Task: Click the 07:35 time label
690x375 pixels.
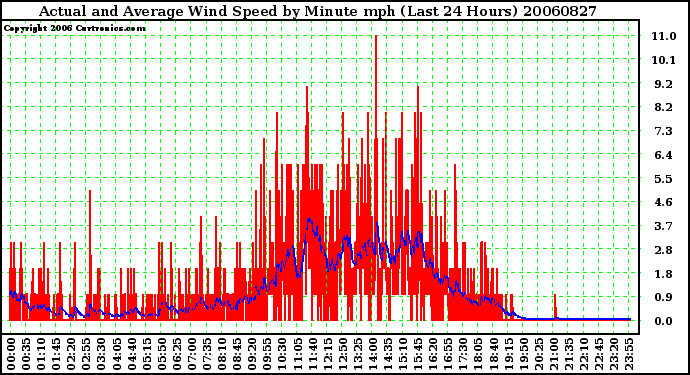Action: click(207, 354)
